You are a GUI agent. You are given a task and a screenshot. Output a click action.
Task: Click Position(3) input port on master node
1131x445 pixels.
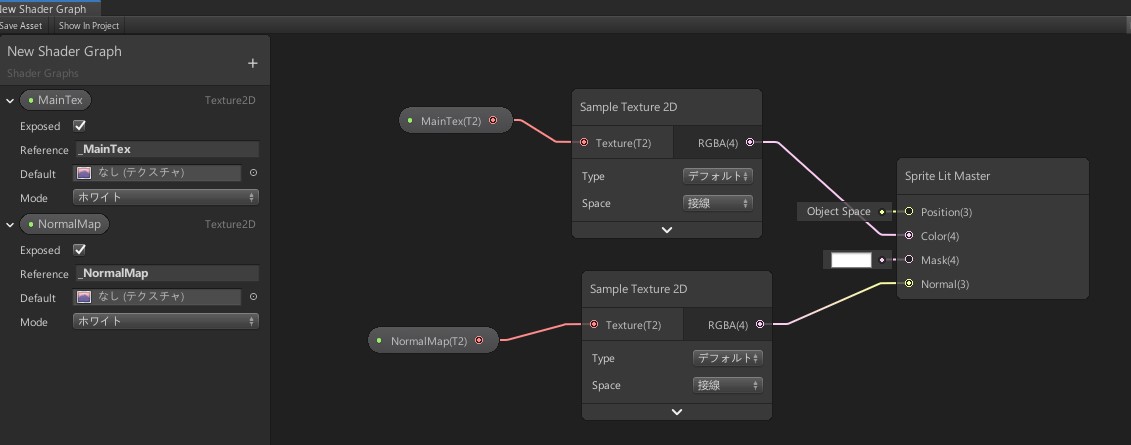tap(909, 212)
